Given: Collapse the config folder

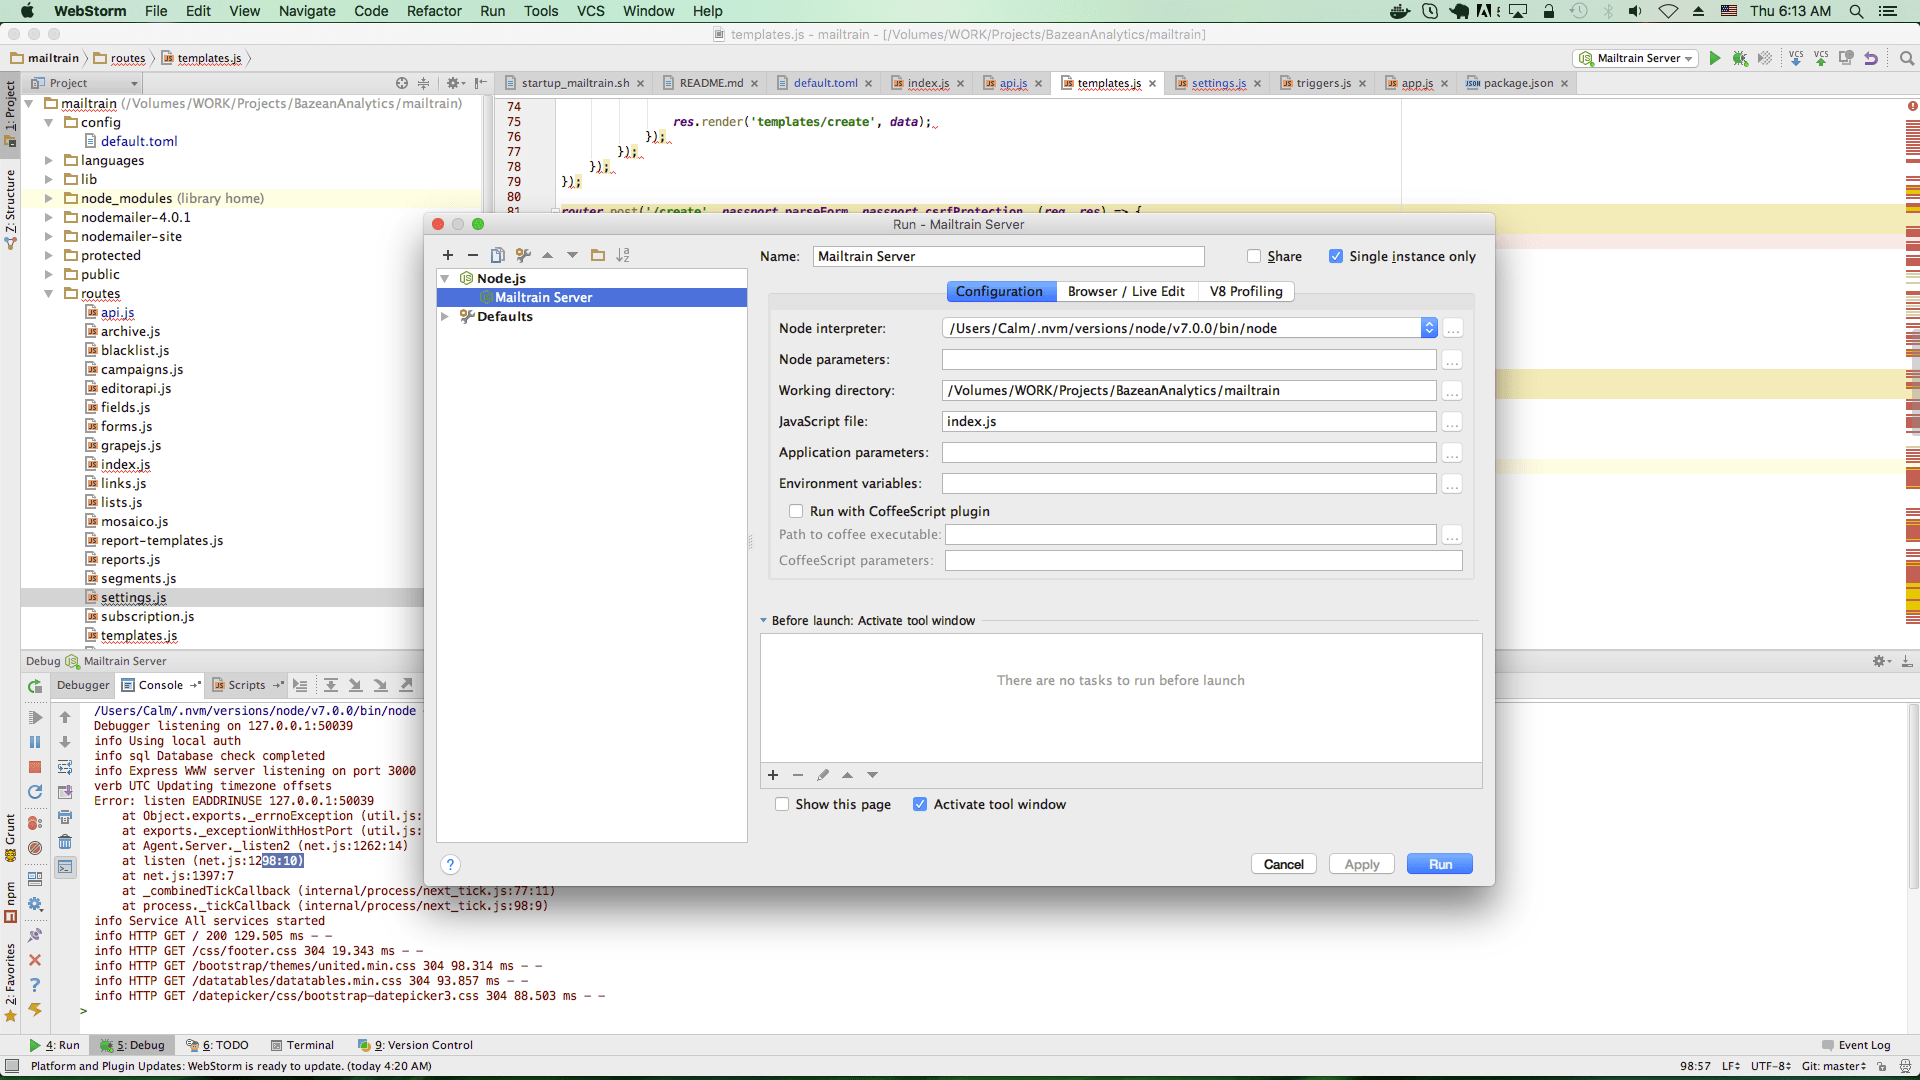Looking at the screenshot, I should [x=48, y=122].
